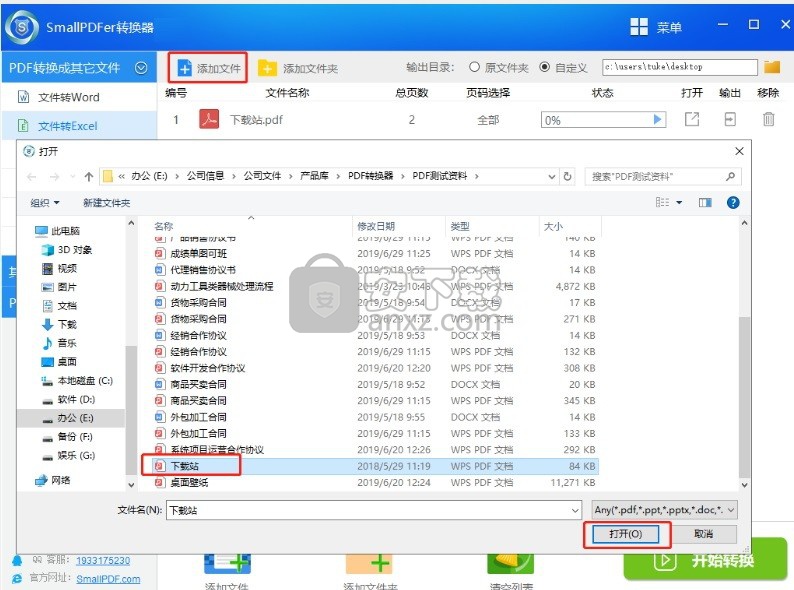Click the 办公 (E:) breadcrumb segment
The width and height of the screenshot is (794, 590).
click(x=149, y=176)
